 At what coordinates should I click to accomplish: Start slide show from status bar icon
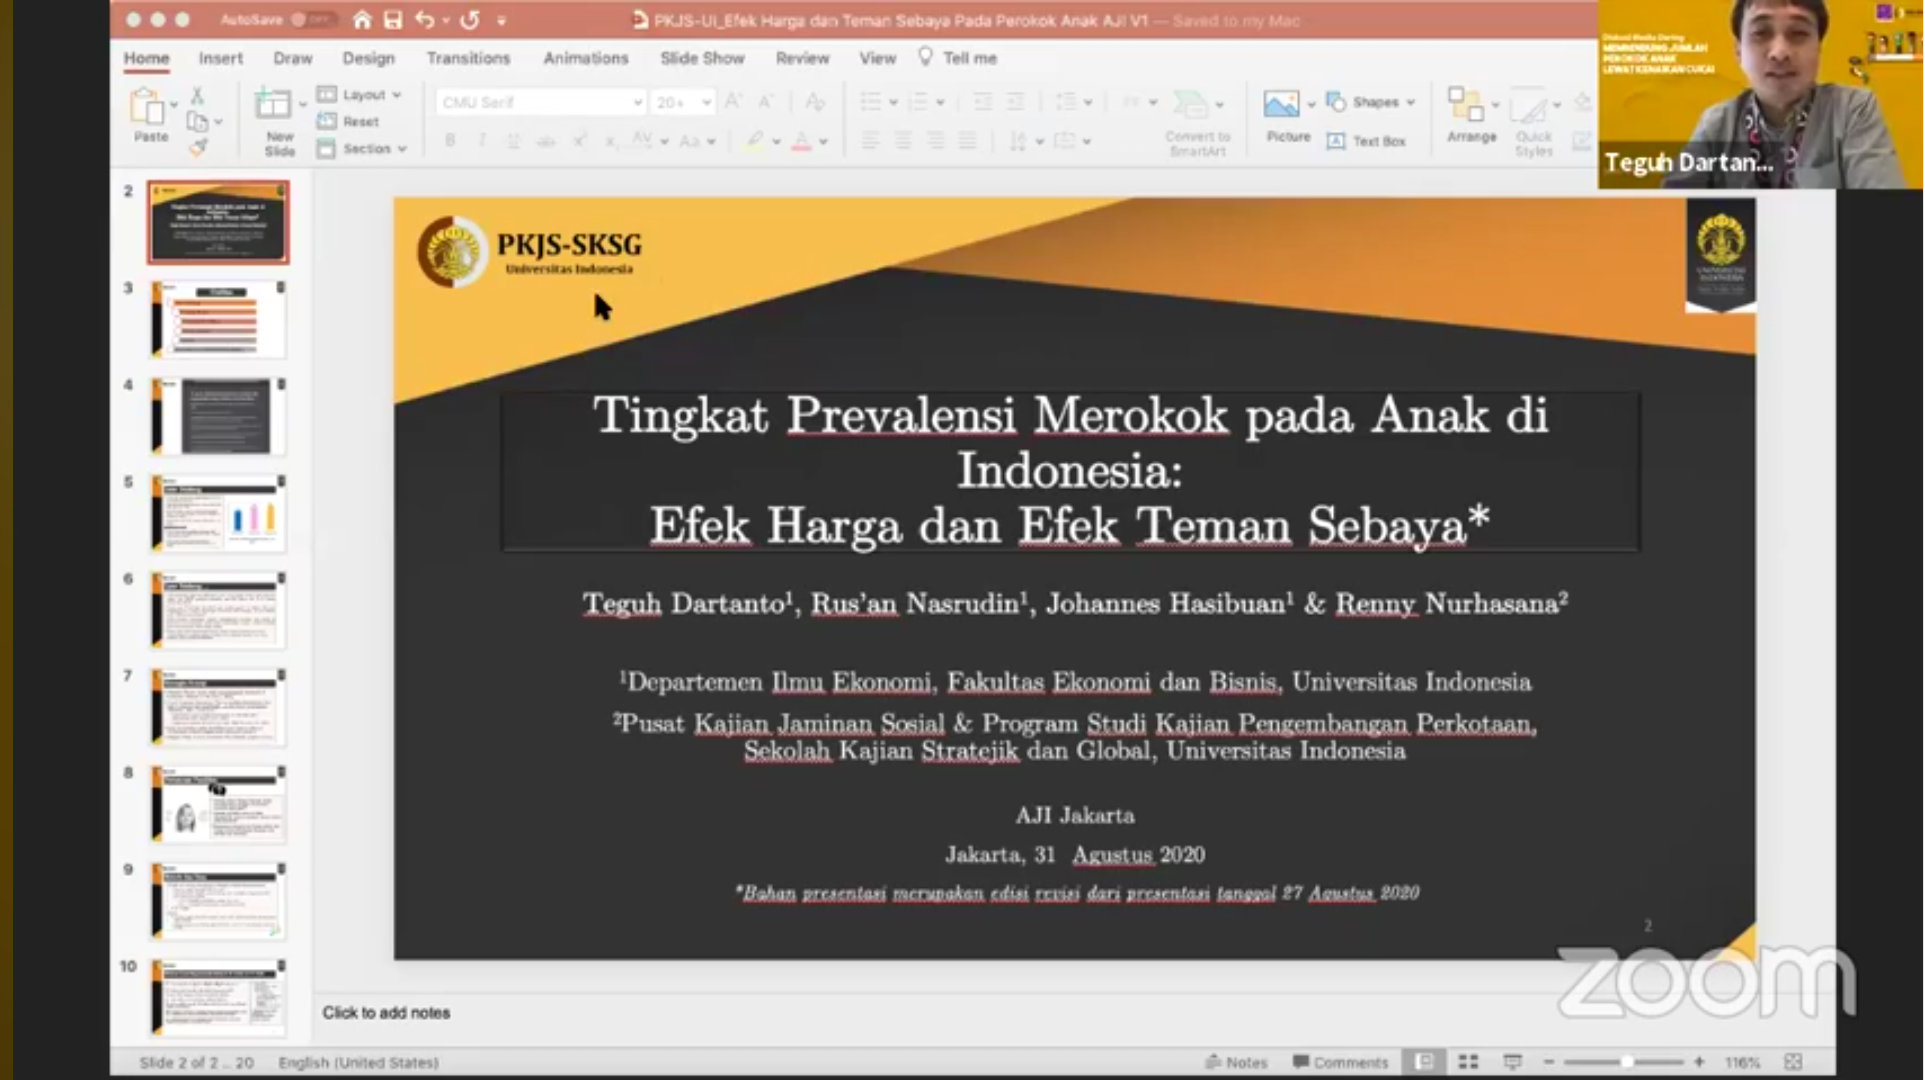coord(1512,1061)
